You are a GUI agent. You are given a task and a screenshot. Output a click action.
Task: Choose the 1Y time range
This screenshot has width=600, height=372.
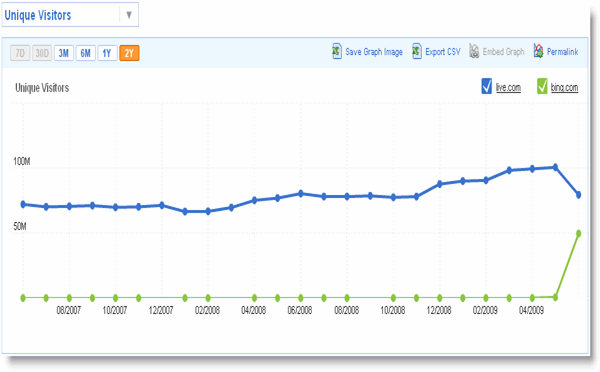[x=107, y=53]
